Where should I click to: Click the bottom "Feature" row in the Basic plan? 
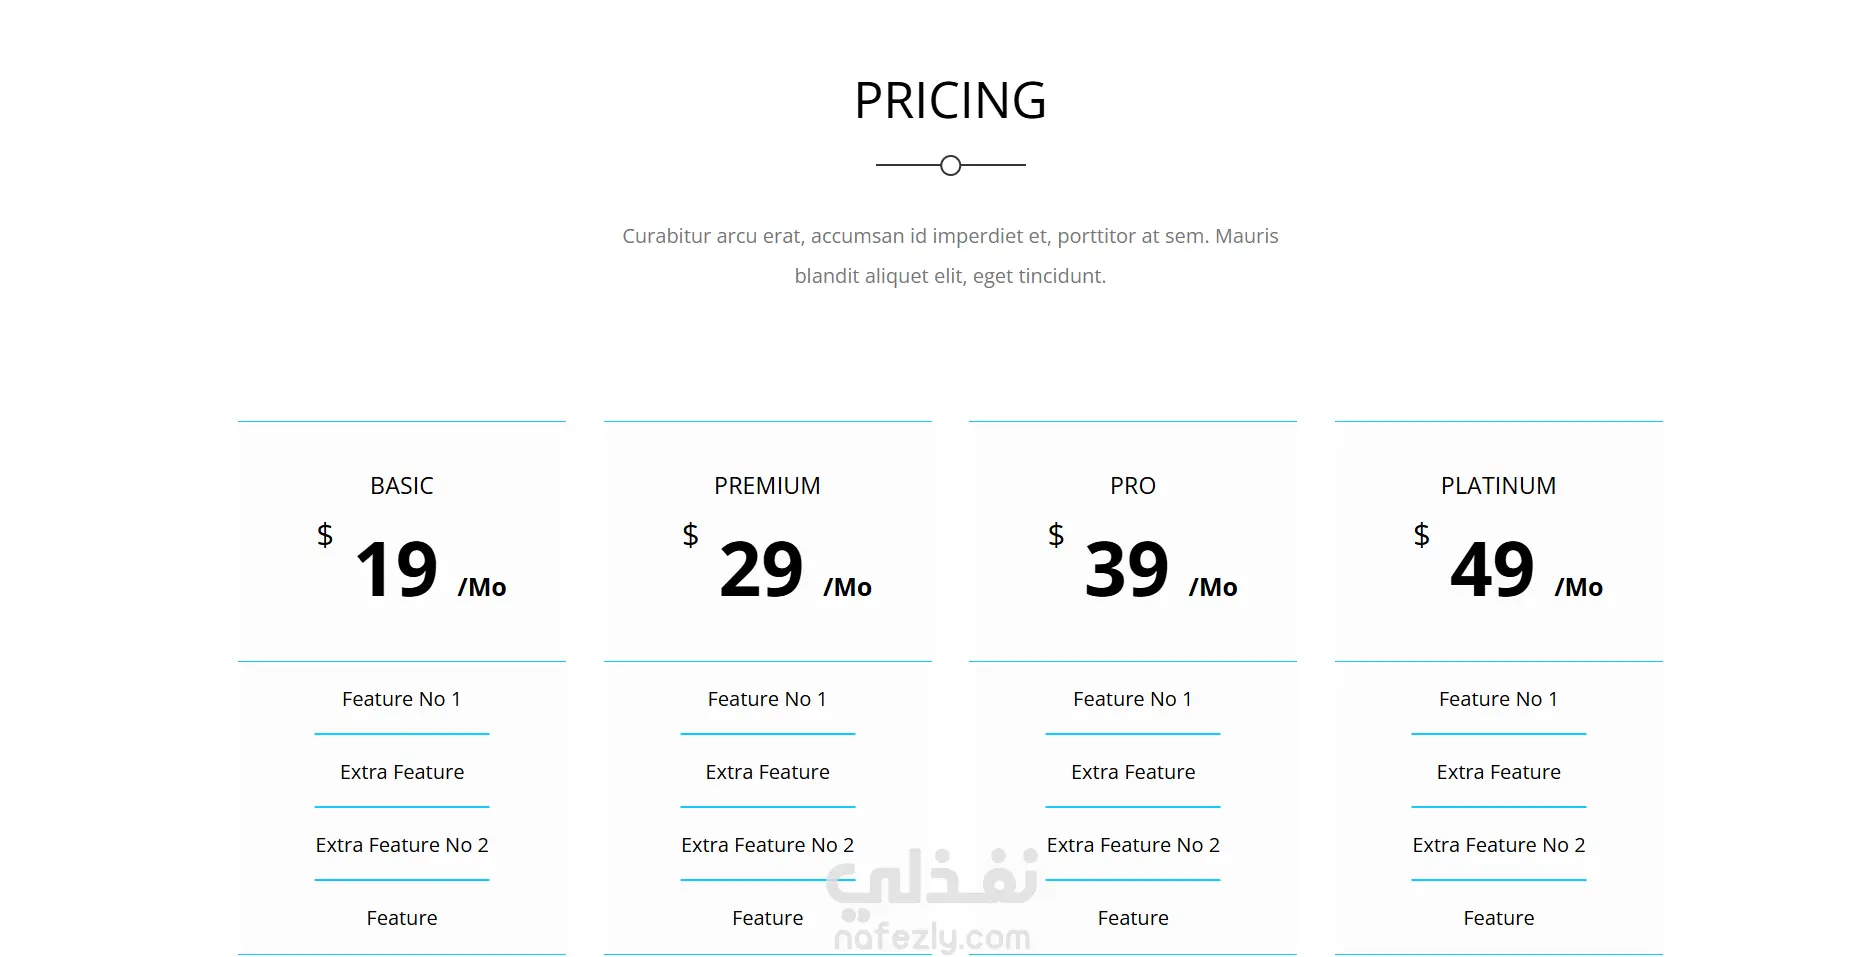(402, 918)
